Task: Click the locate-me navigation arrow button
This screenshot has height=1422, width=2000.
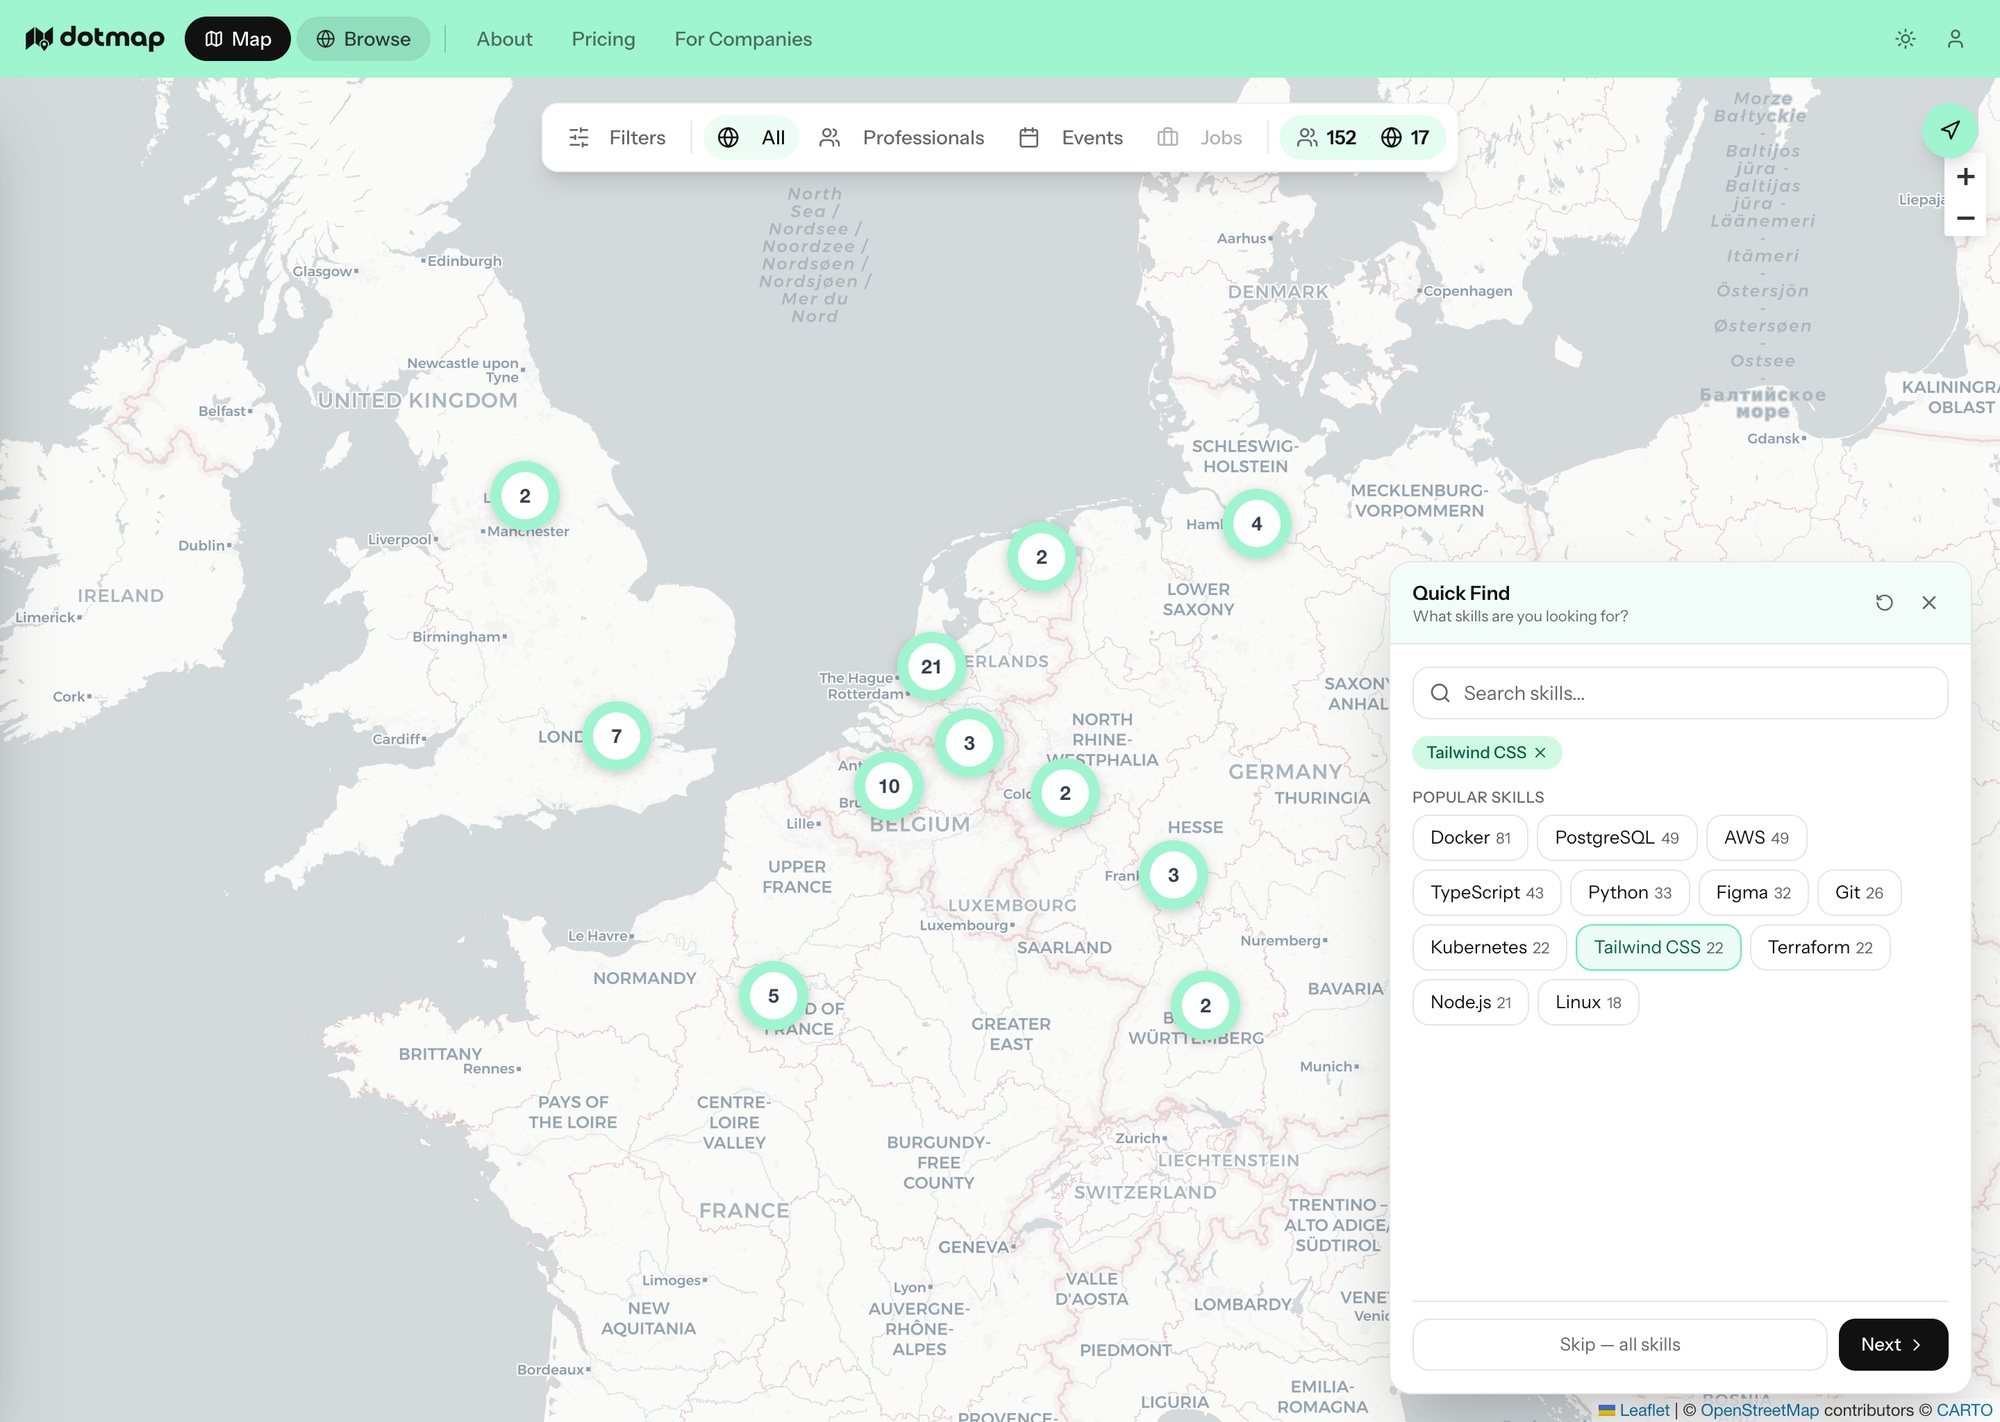Action: click(x=1950, y=130)
